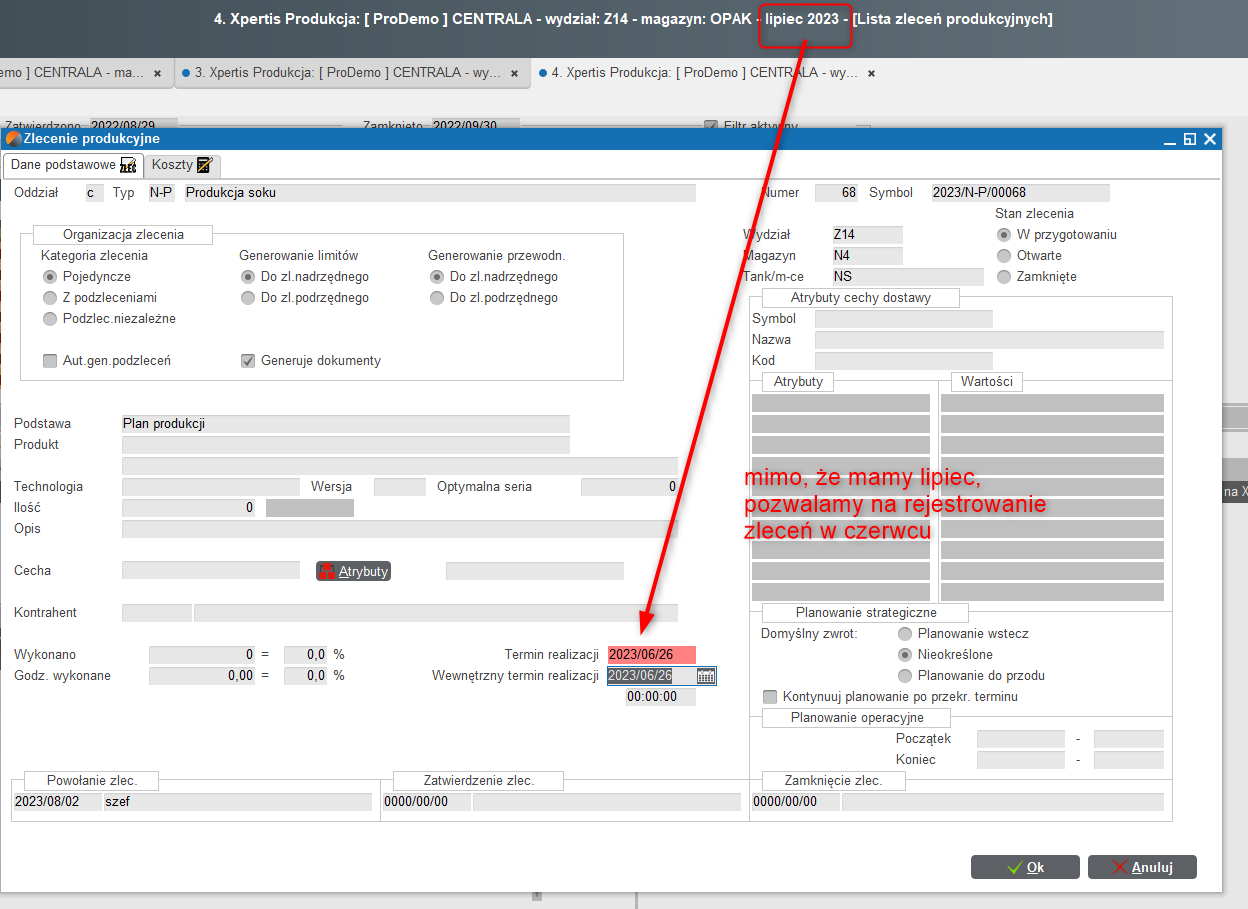
Task: Choose Planowanie do przodu option
Action: 905,676
